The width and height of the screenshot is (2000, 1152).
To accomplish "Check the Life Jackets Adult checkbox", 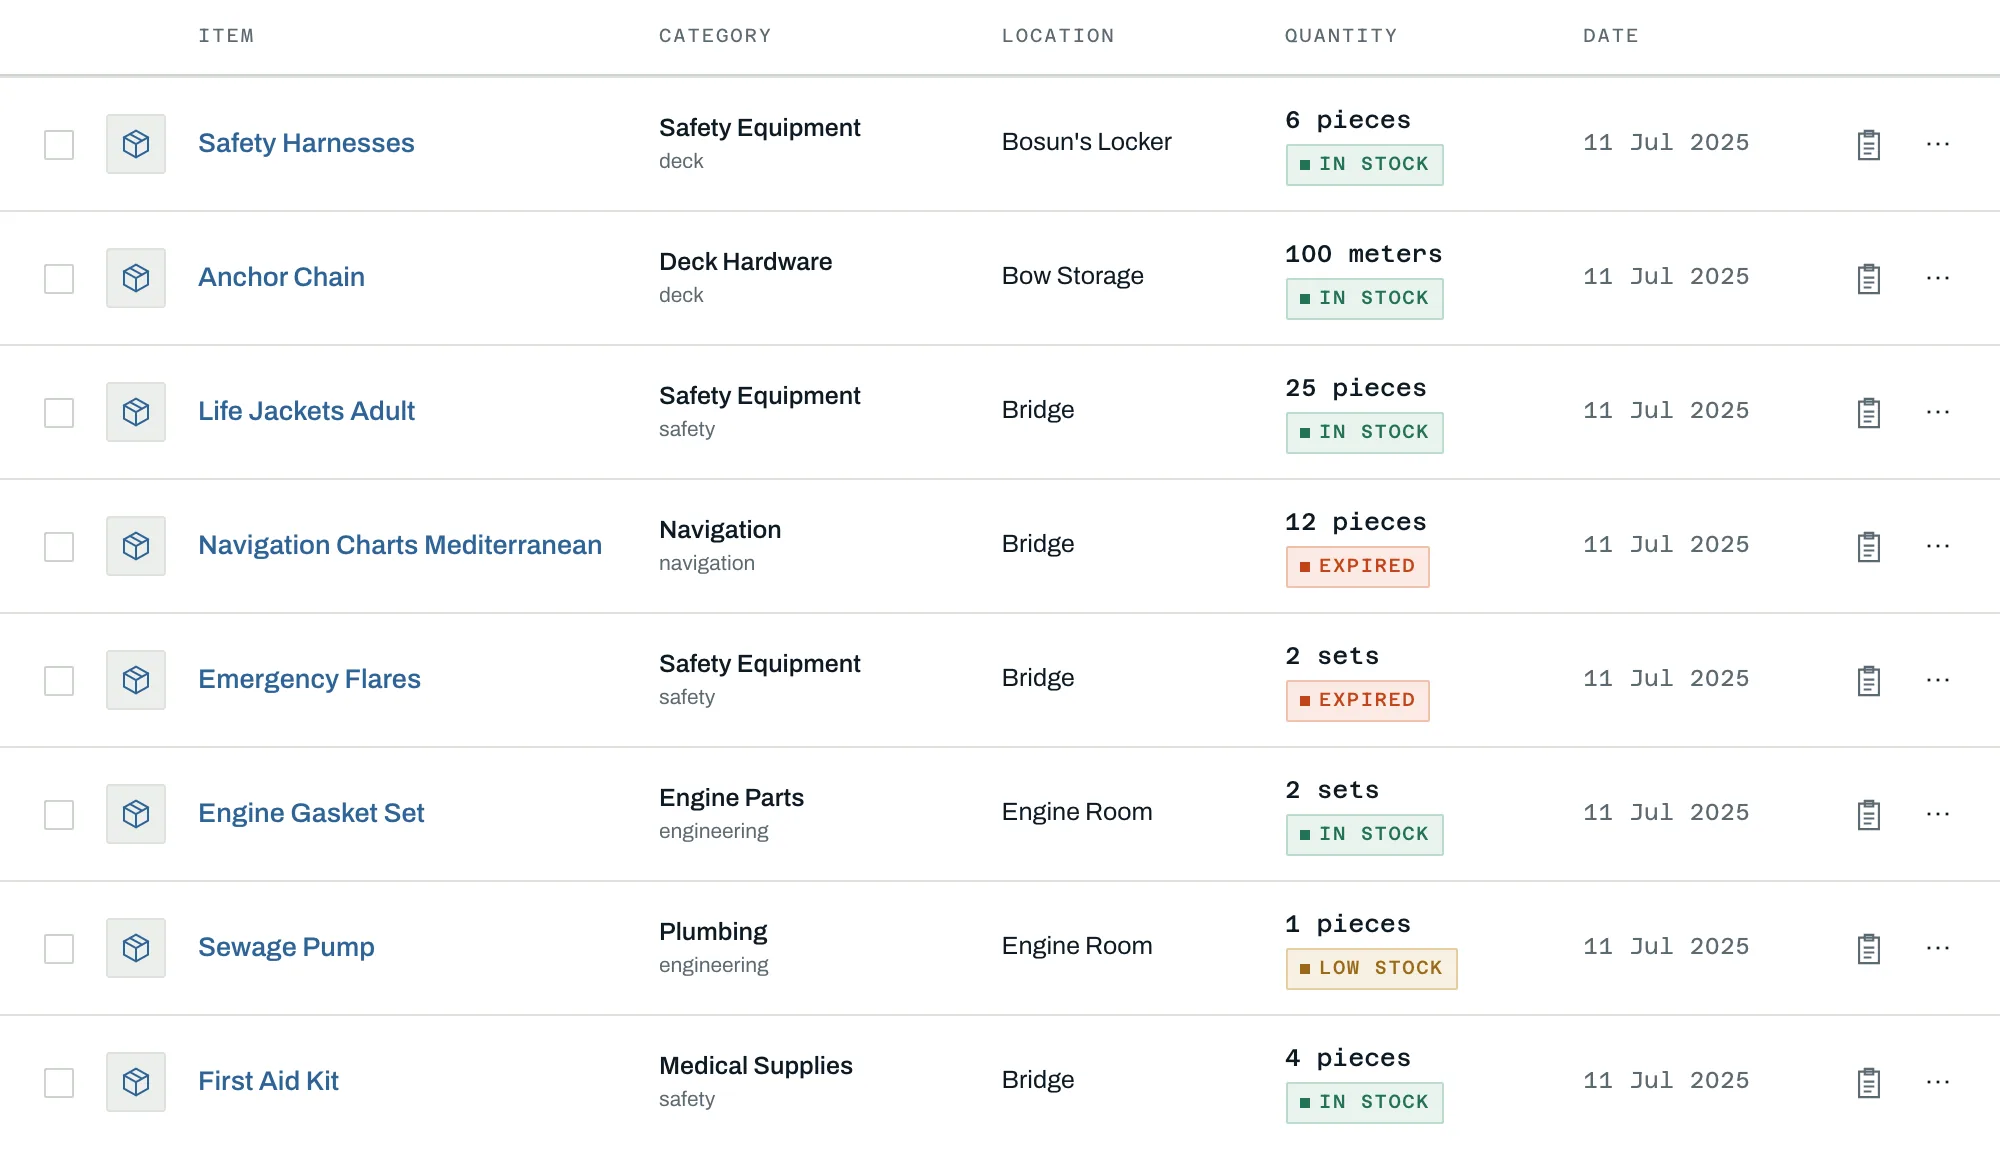I will [x=59, y=412].
